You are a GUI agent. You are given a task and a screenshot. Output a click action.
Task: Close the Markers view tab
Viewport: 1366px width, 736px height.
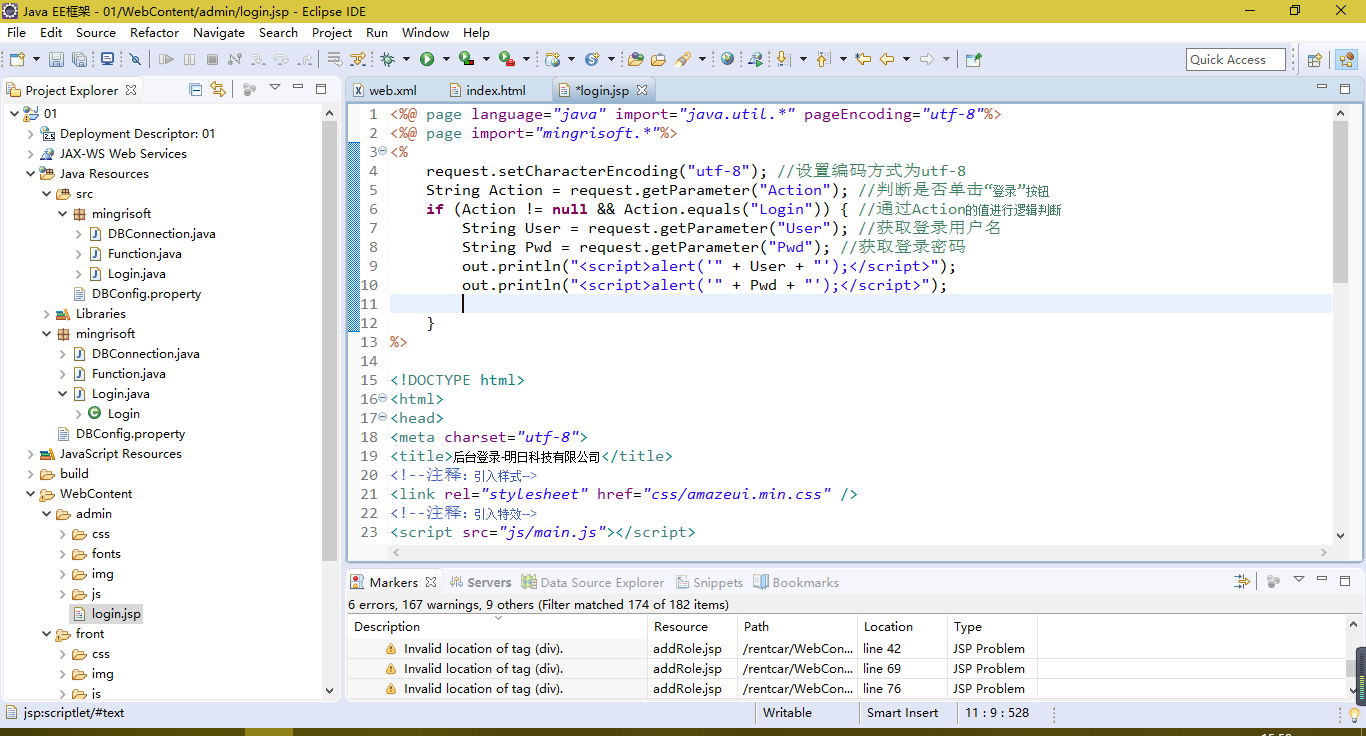[x=431, y=582]
